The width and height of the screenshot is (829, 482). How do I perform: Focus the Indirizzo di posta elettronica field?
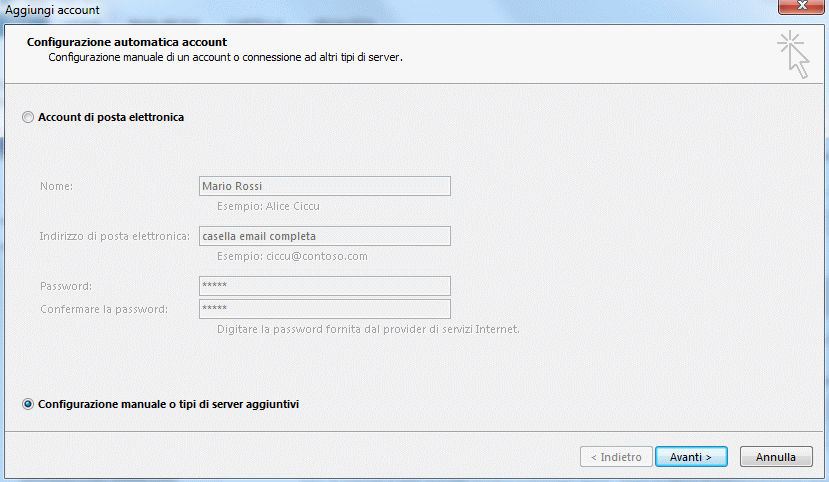(x=324, y=236)
